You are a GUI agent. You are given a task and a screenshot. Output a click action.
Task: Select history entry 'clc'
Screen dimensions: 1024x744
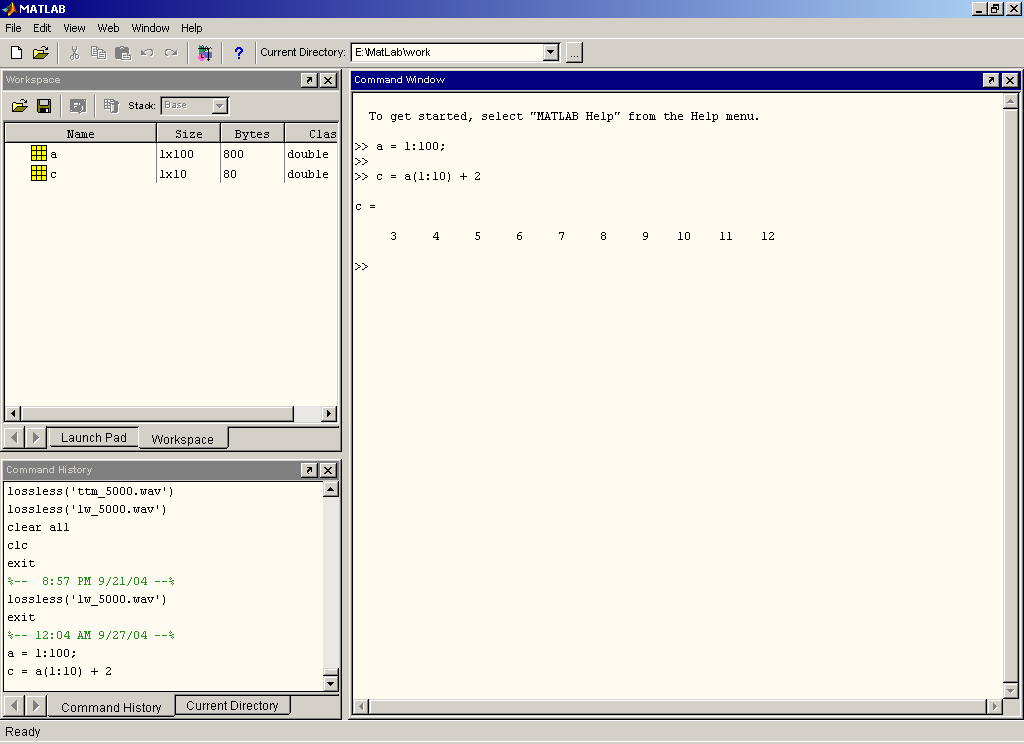(x=18, y=545)
